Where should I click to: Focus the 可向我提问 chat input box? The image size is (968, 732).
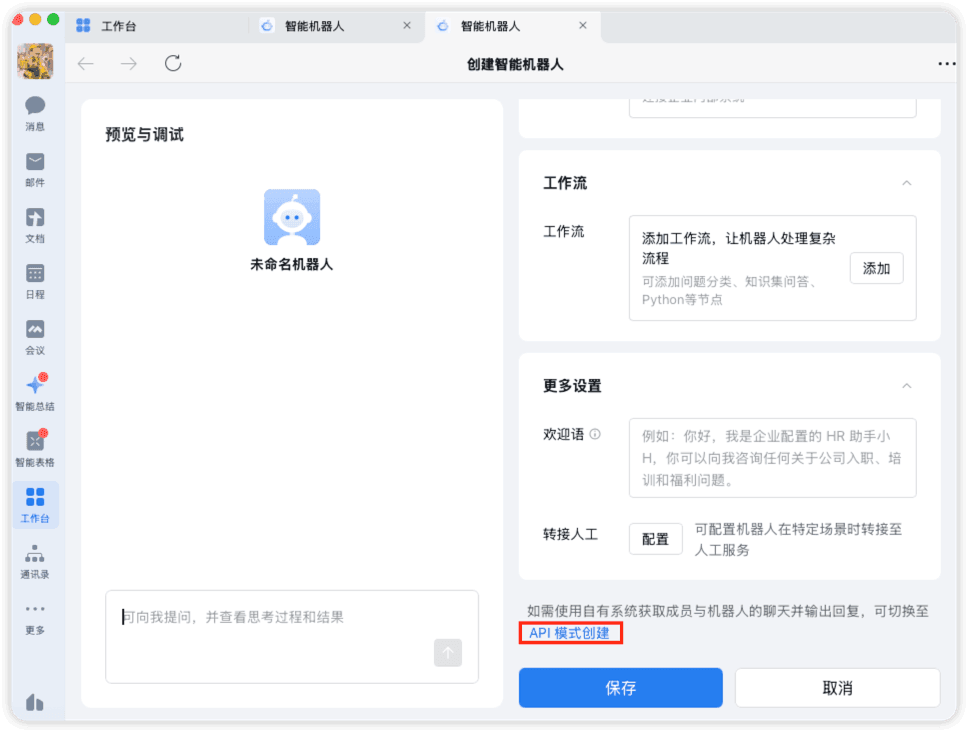[x=292, y=636]
